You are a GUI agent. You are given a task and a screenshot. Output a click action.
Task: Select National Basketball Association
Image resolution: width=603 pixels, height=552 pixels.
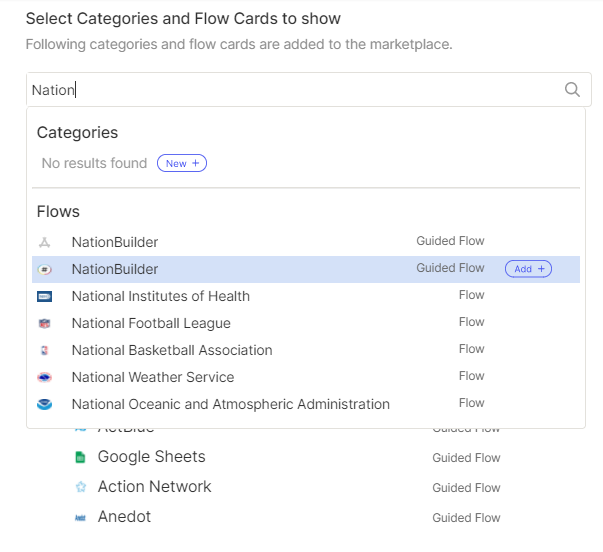pyautogui.click(x=172, y=350)
